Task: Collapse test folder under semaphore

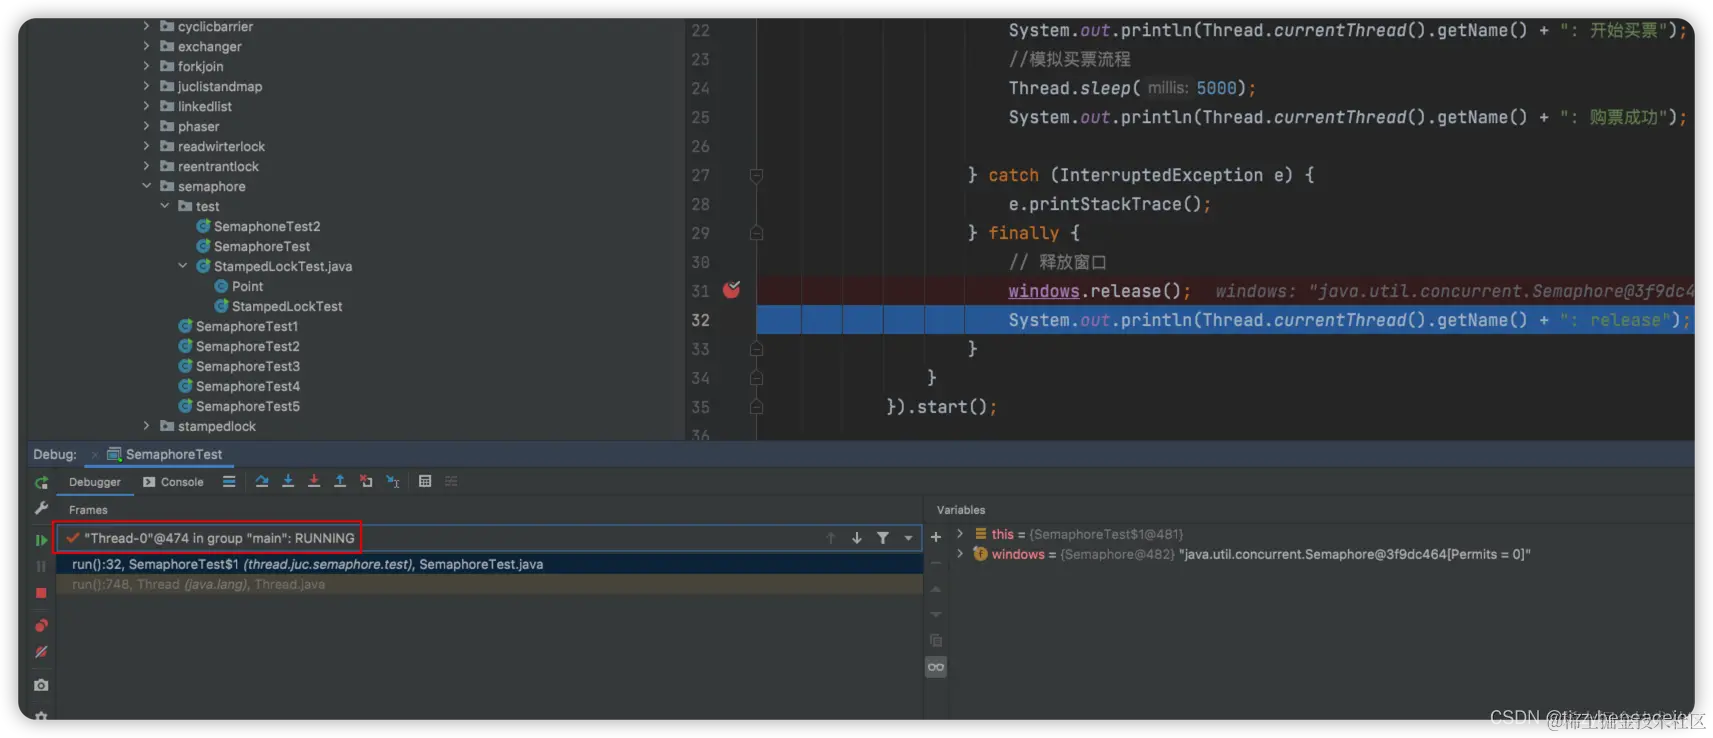Action: click(164, 206)
